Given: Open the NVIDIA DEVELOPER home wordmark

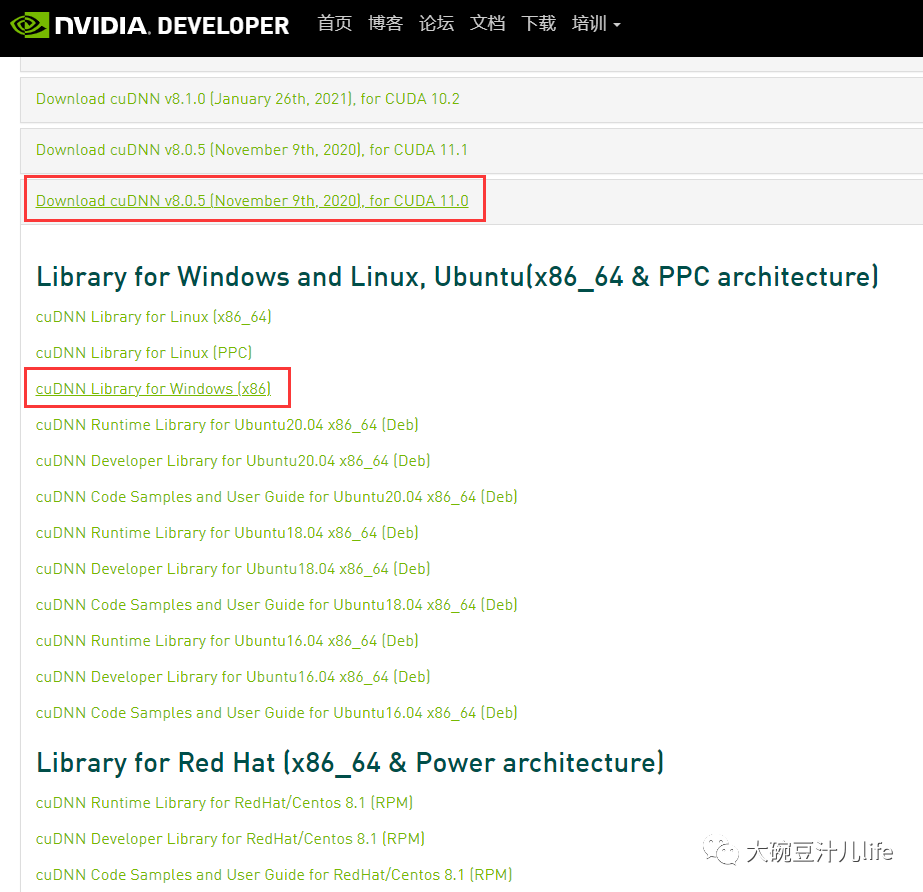Looking at the screenshot, I should click(x=172, y=25).
